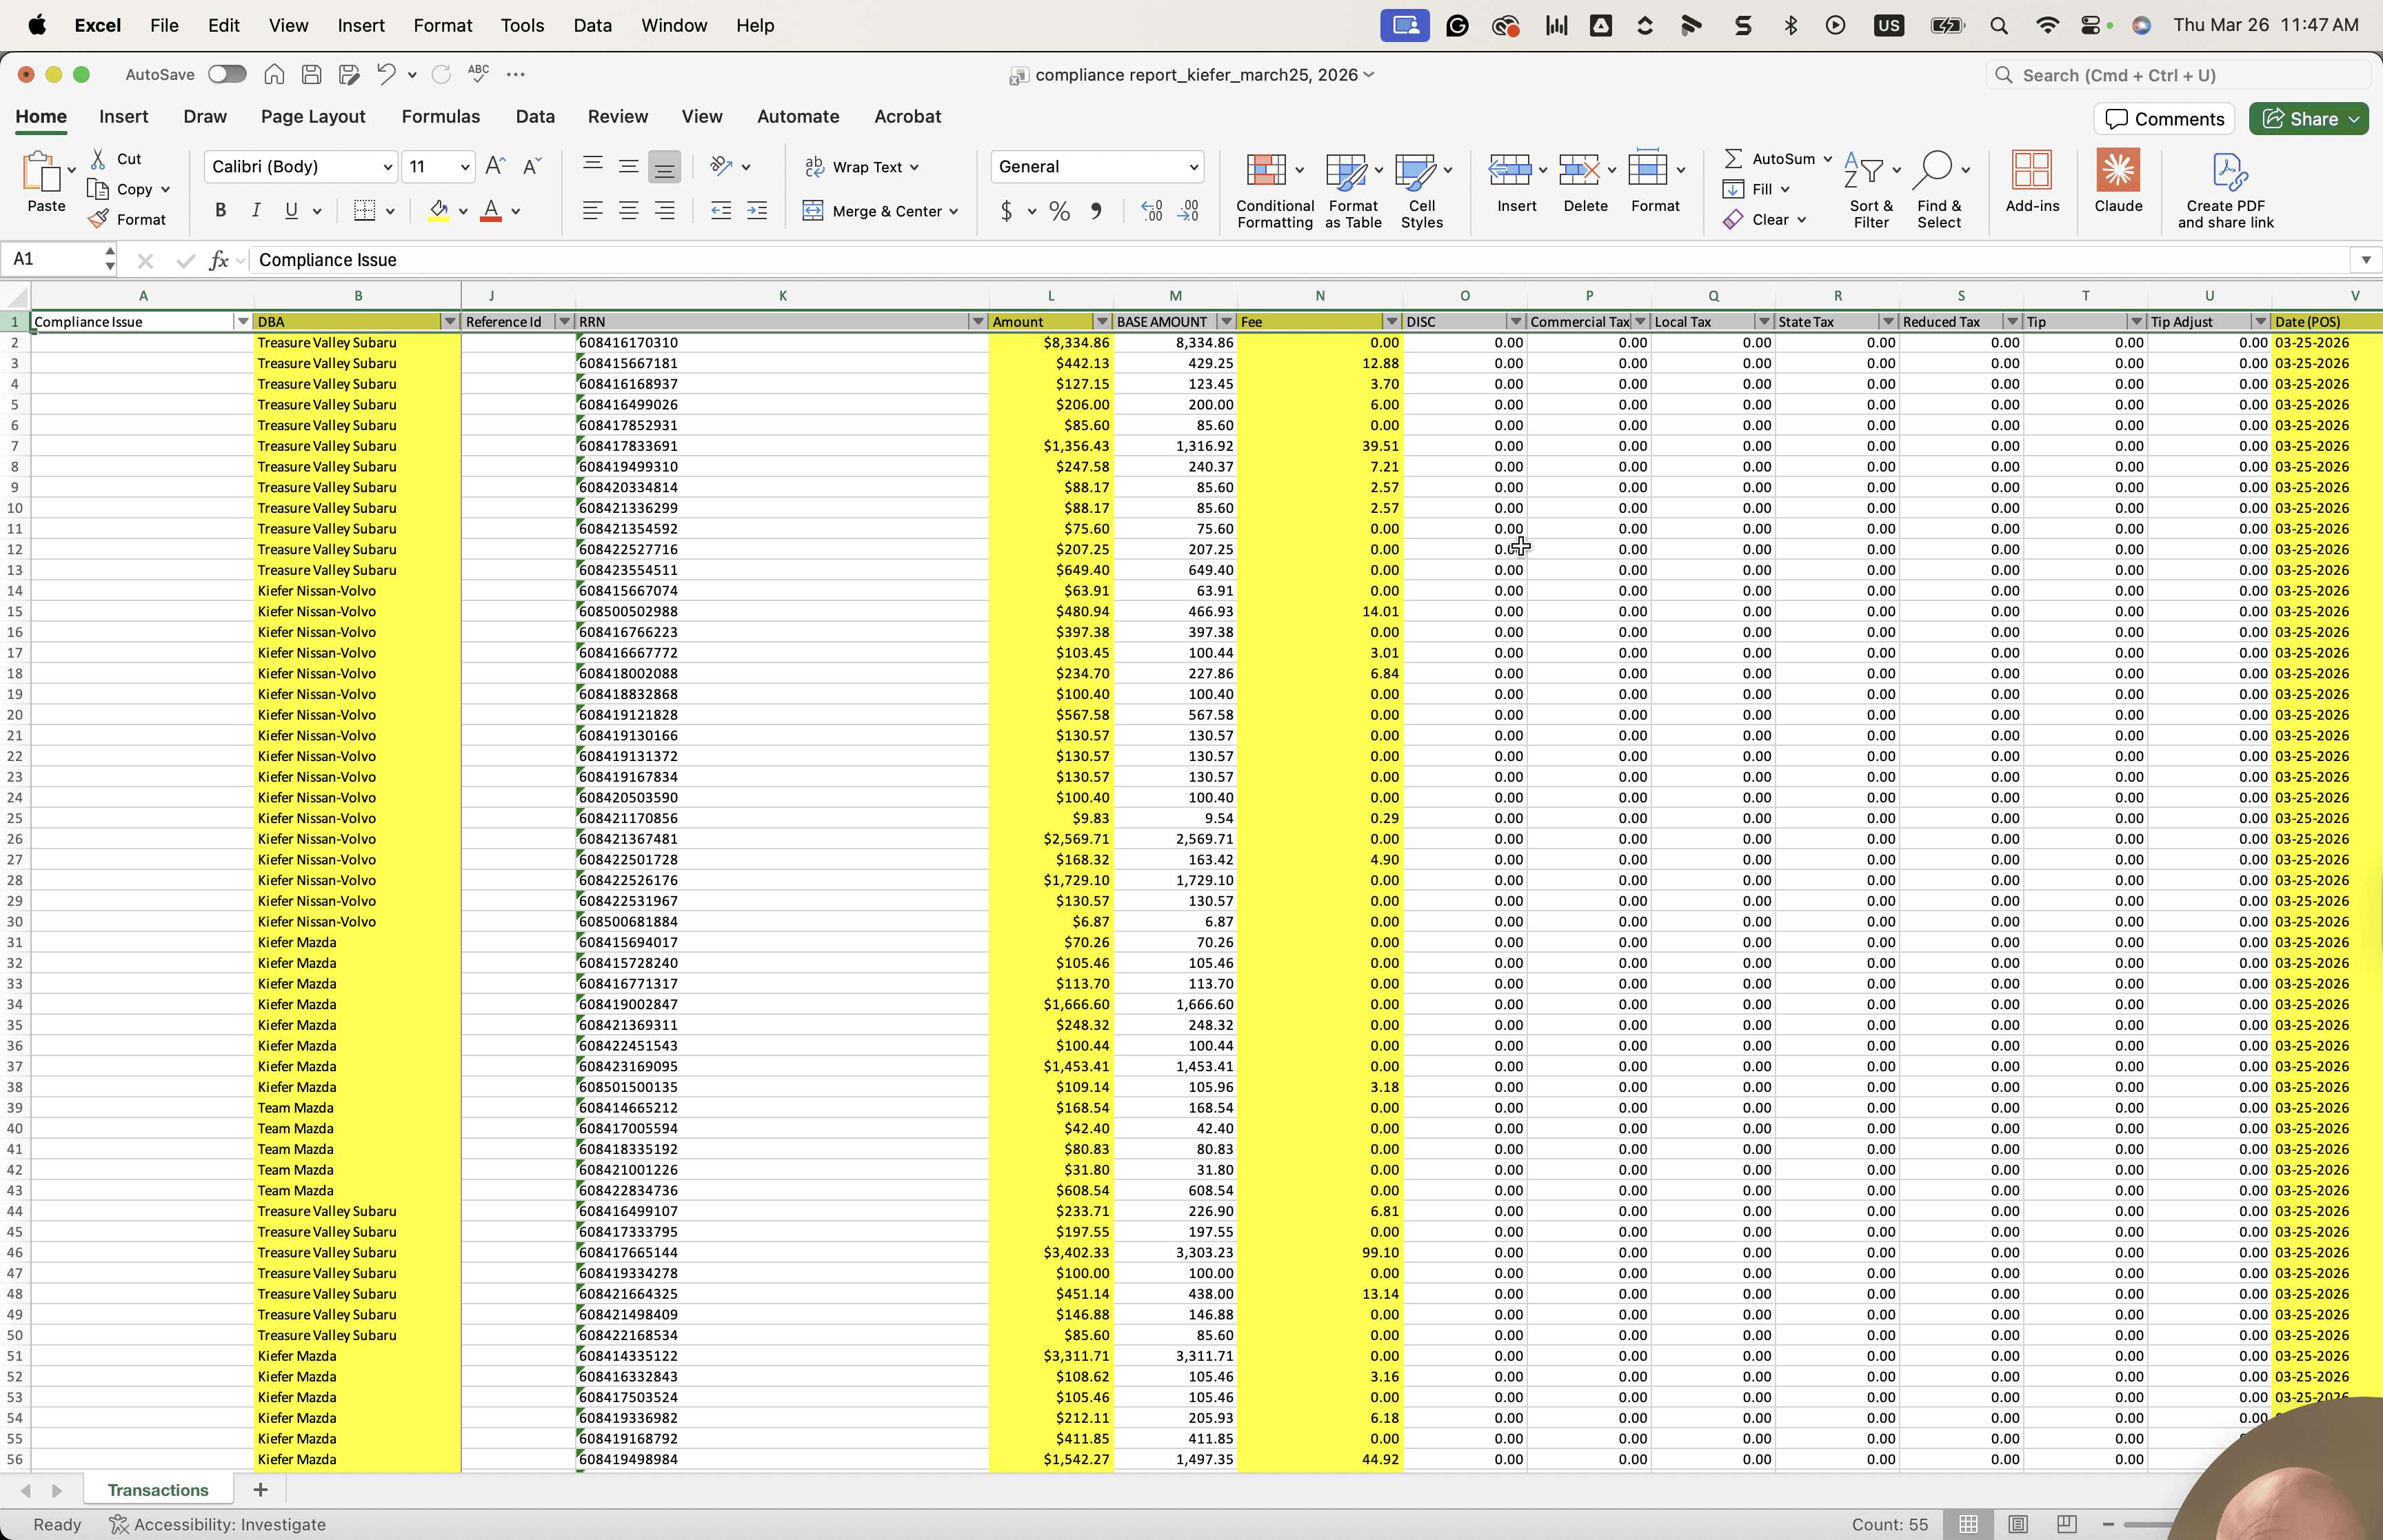Launch the Claude add-in
Viewport: 2383px width, 1540px height.
(x=2118, y=181)
